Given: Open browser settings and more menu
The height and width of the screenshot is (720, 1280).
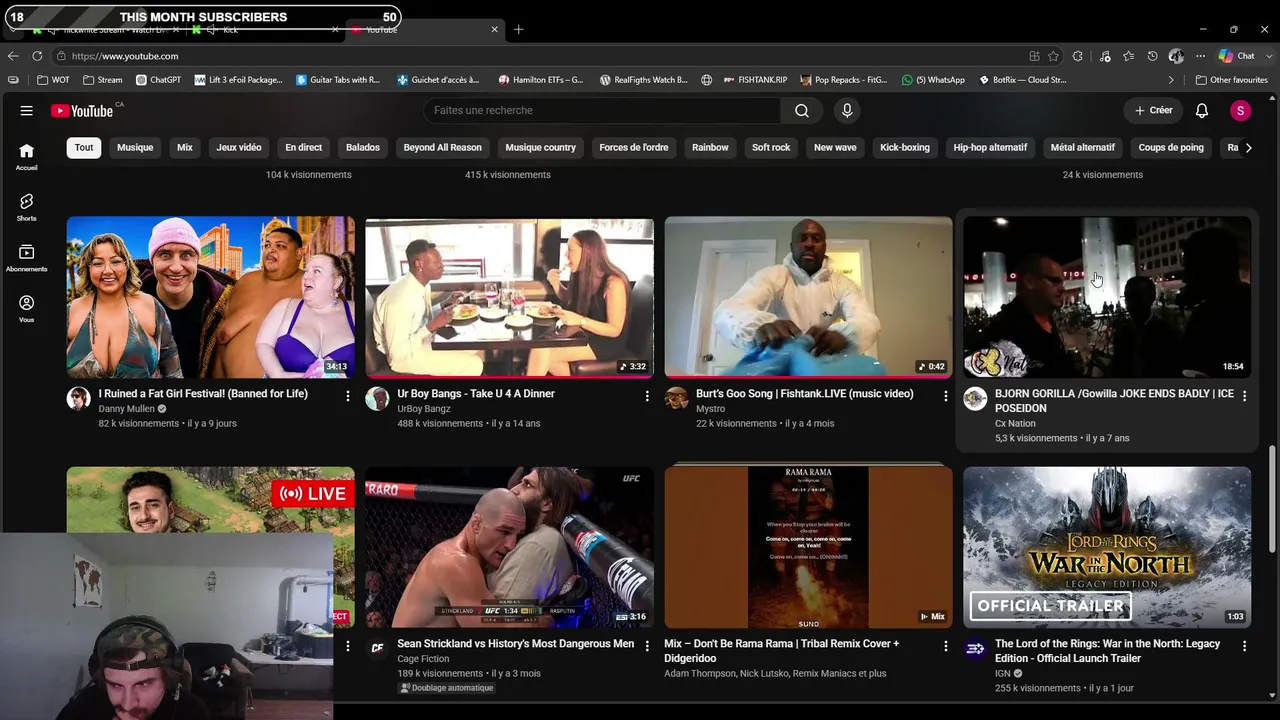Looking at the screenshot, I should (1200, 56).
